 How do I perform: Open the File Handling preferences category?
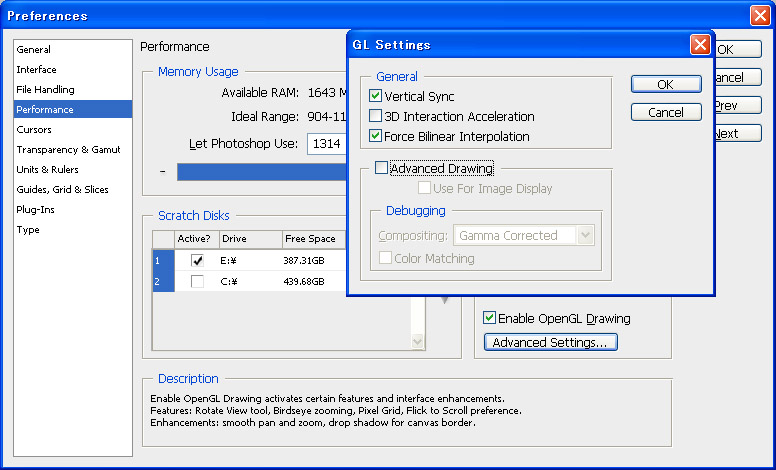(x=73, y=90)
